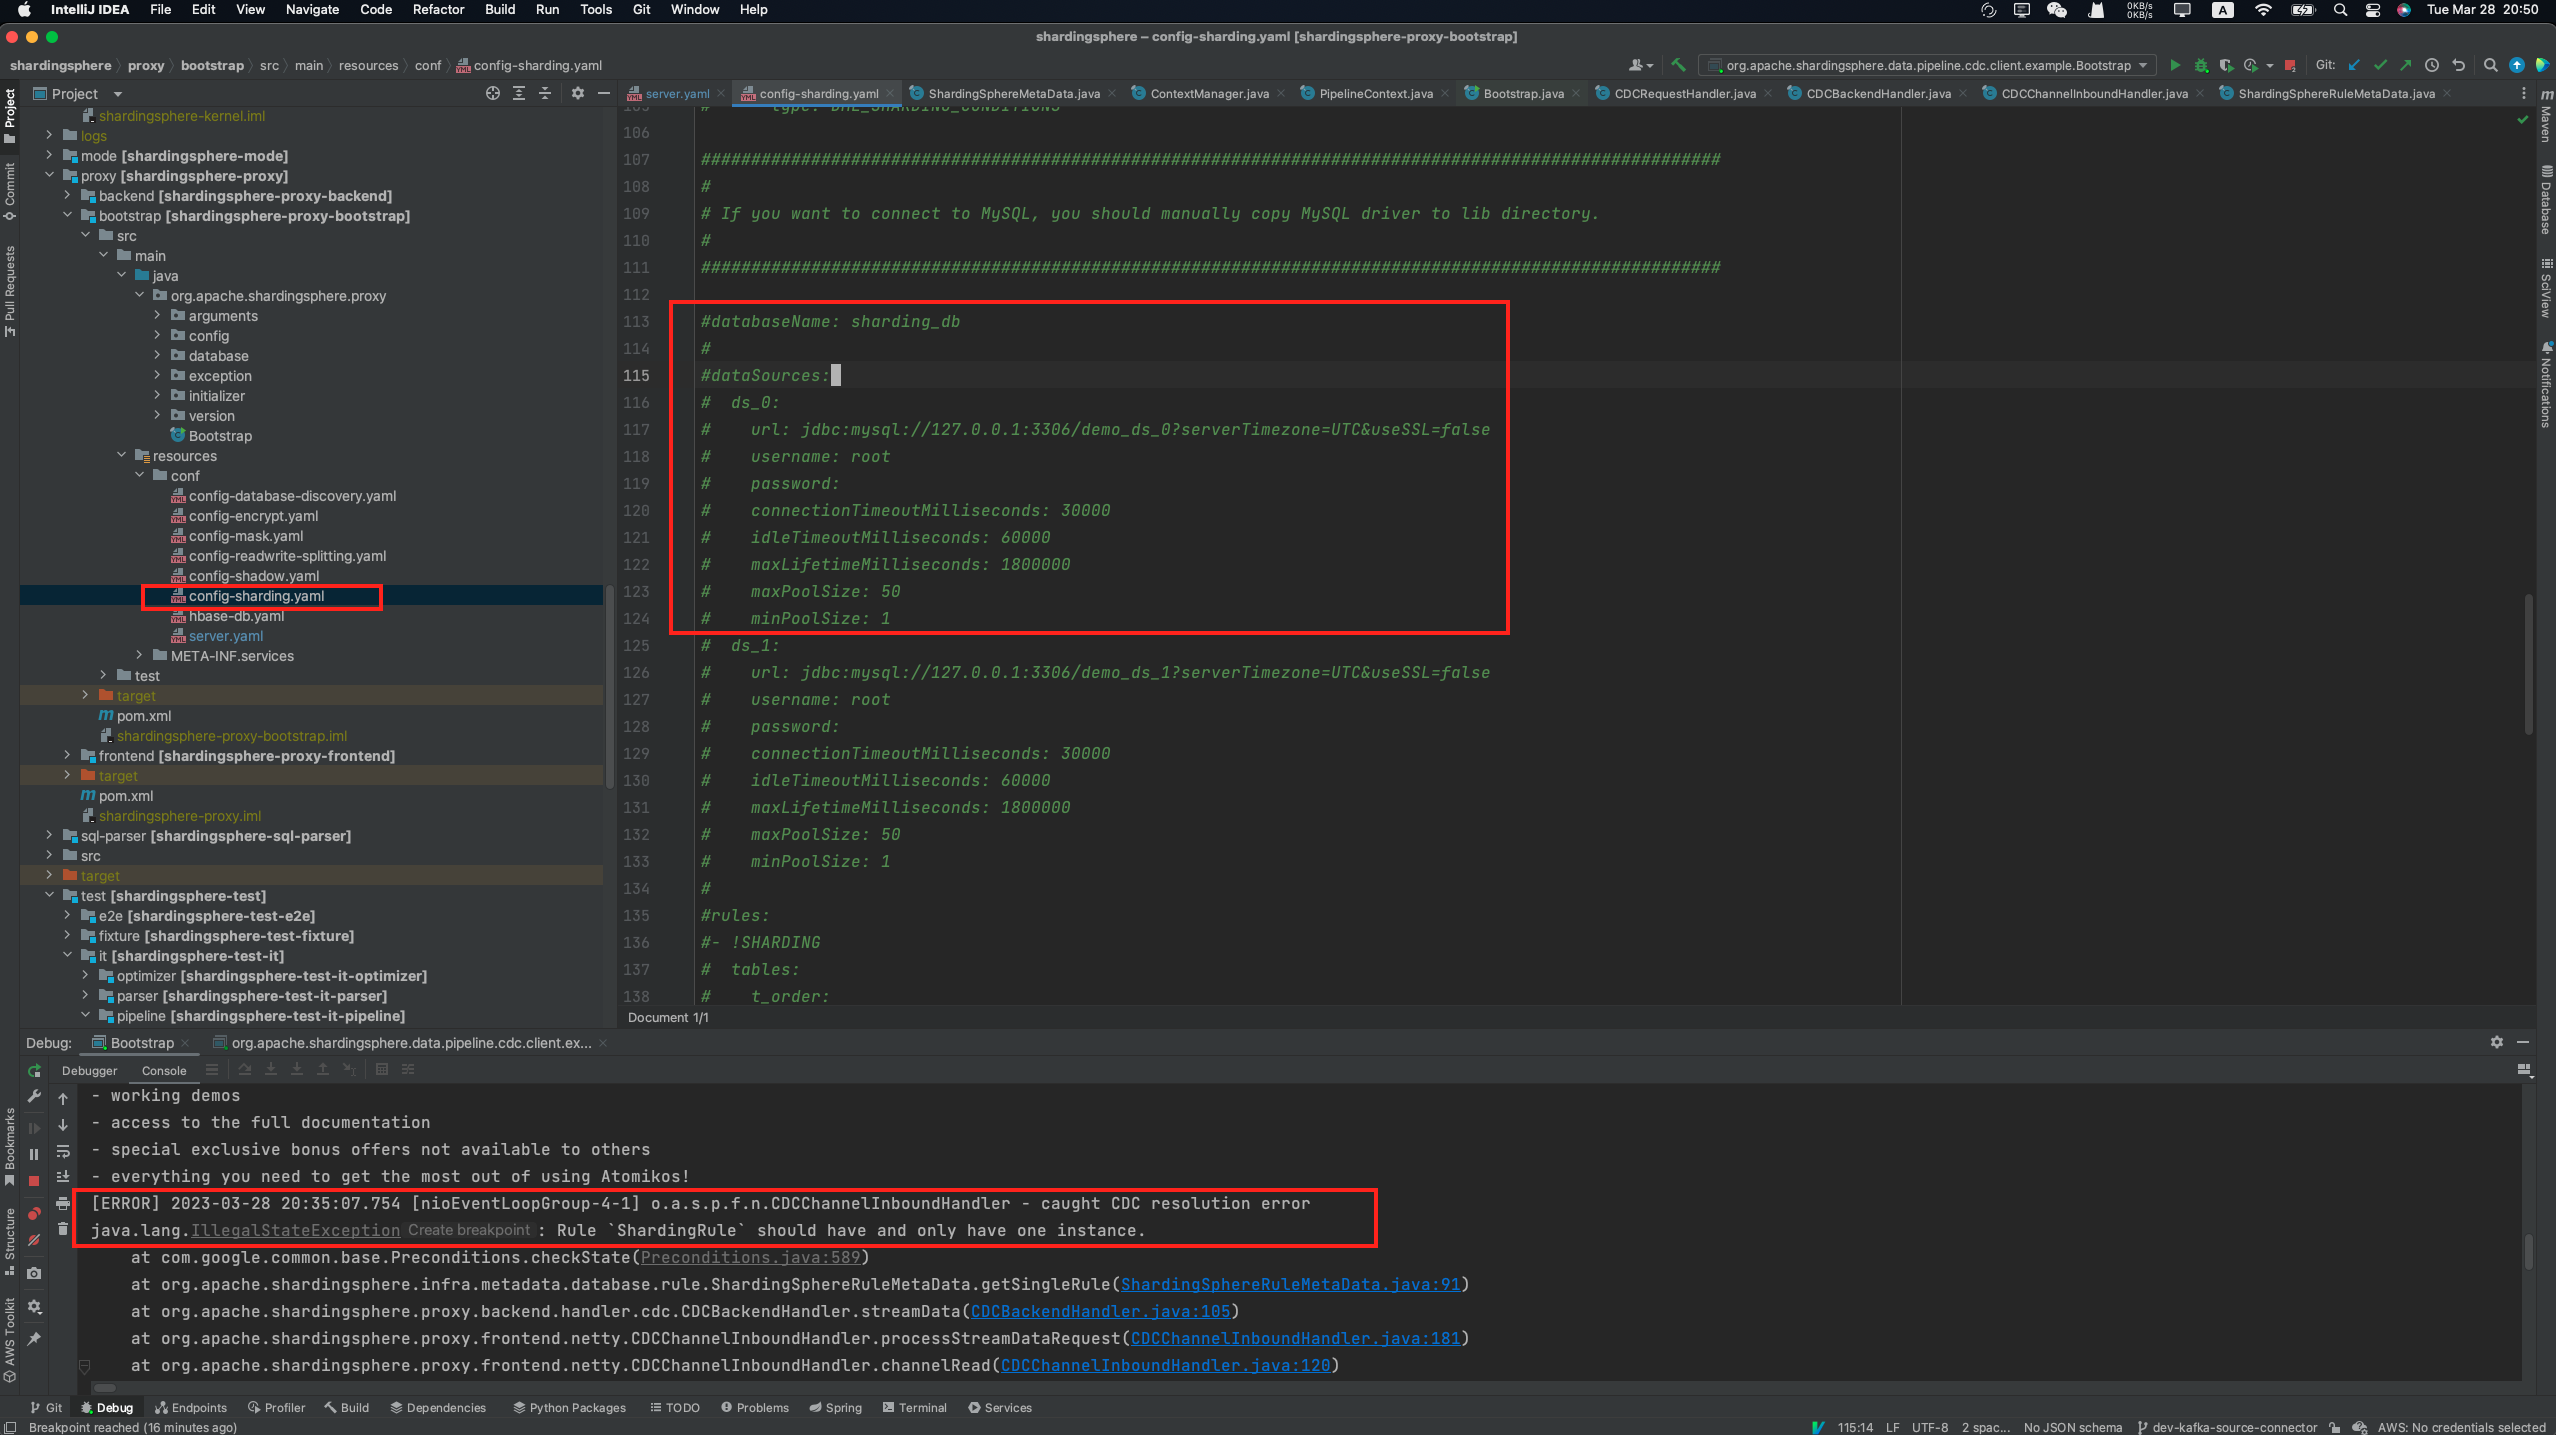
Task: Open Search Everywhere with the magnifier icon
Action: click(x=2491, y=65)
